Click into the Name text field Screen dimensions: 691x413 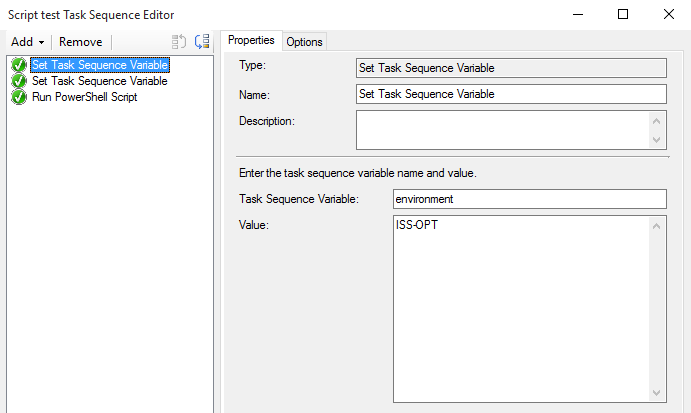pos(511,94)
